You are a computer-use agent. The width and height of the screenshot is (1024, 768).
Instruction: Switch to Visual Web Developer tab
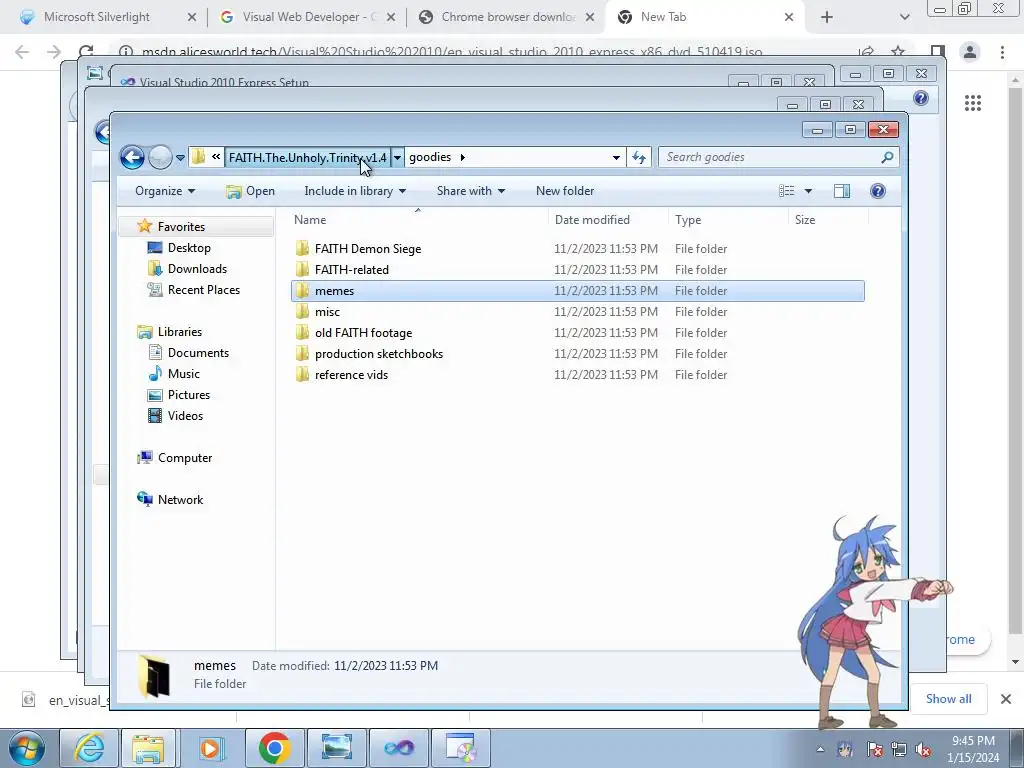pyautogui.click(x=307, y=17)
